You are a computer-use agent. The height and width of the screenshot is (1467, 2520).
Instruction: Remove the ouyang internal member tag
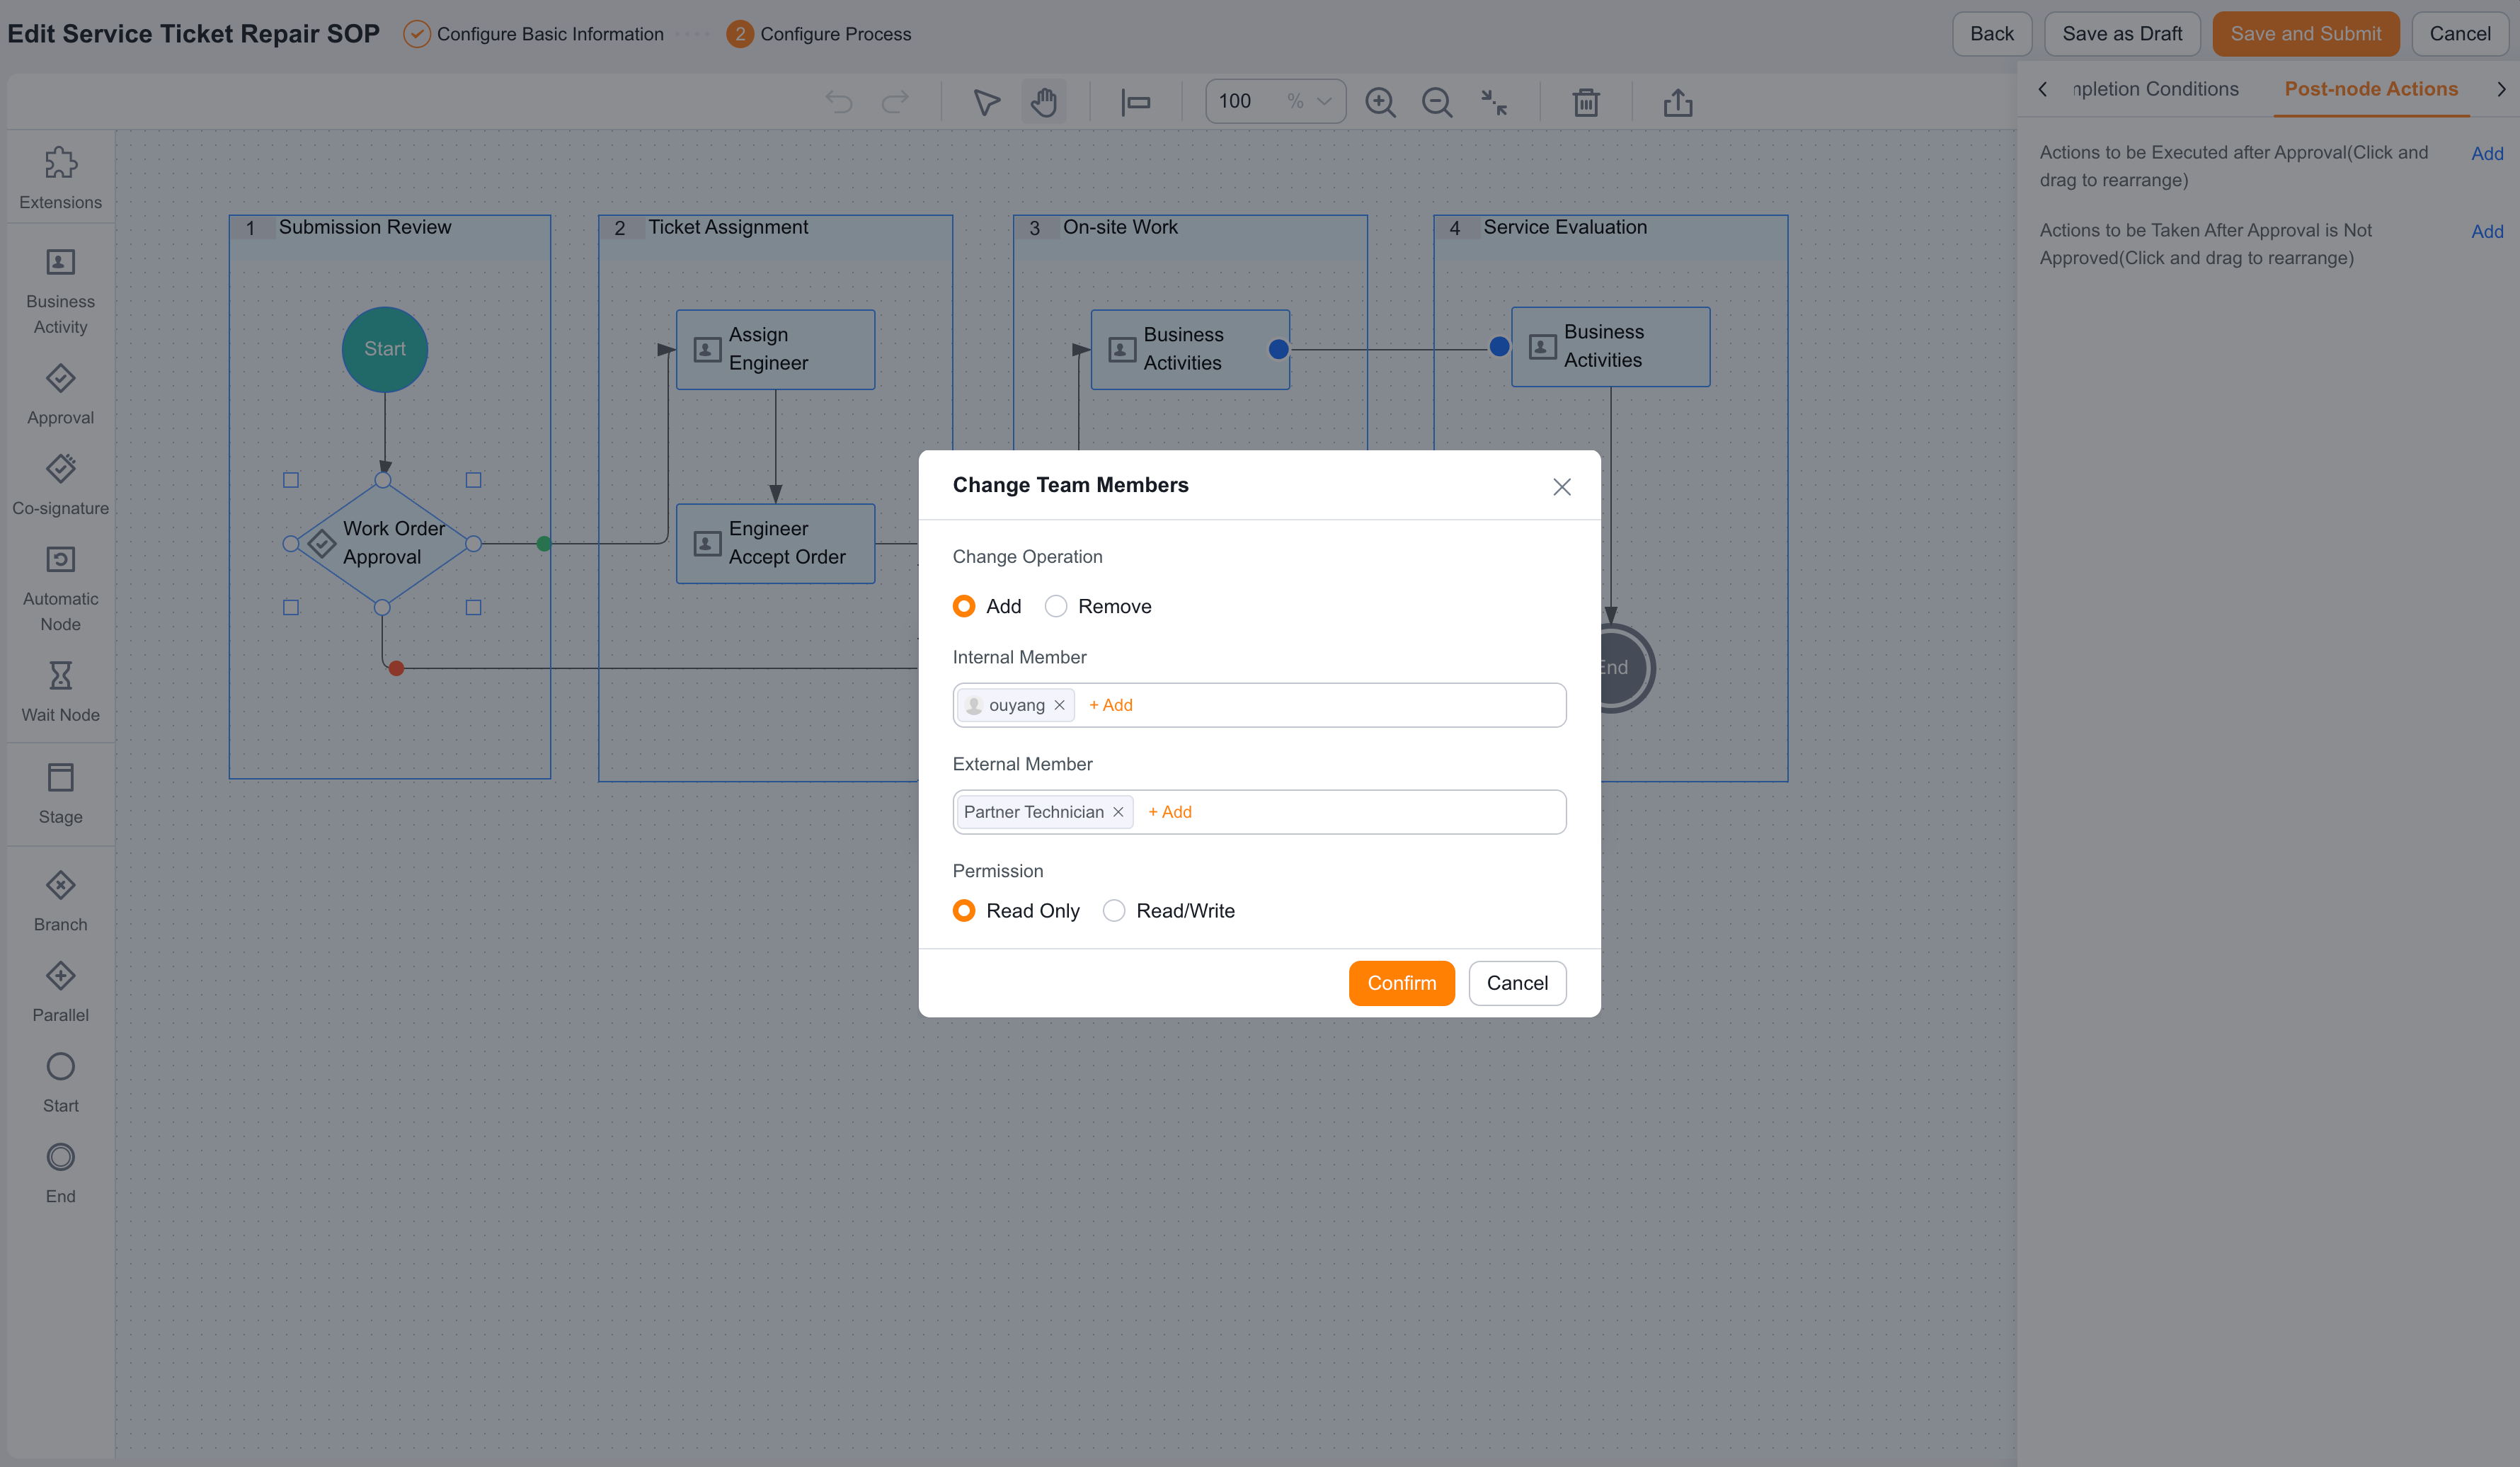[x=1059, y=705]
